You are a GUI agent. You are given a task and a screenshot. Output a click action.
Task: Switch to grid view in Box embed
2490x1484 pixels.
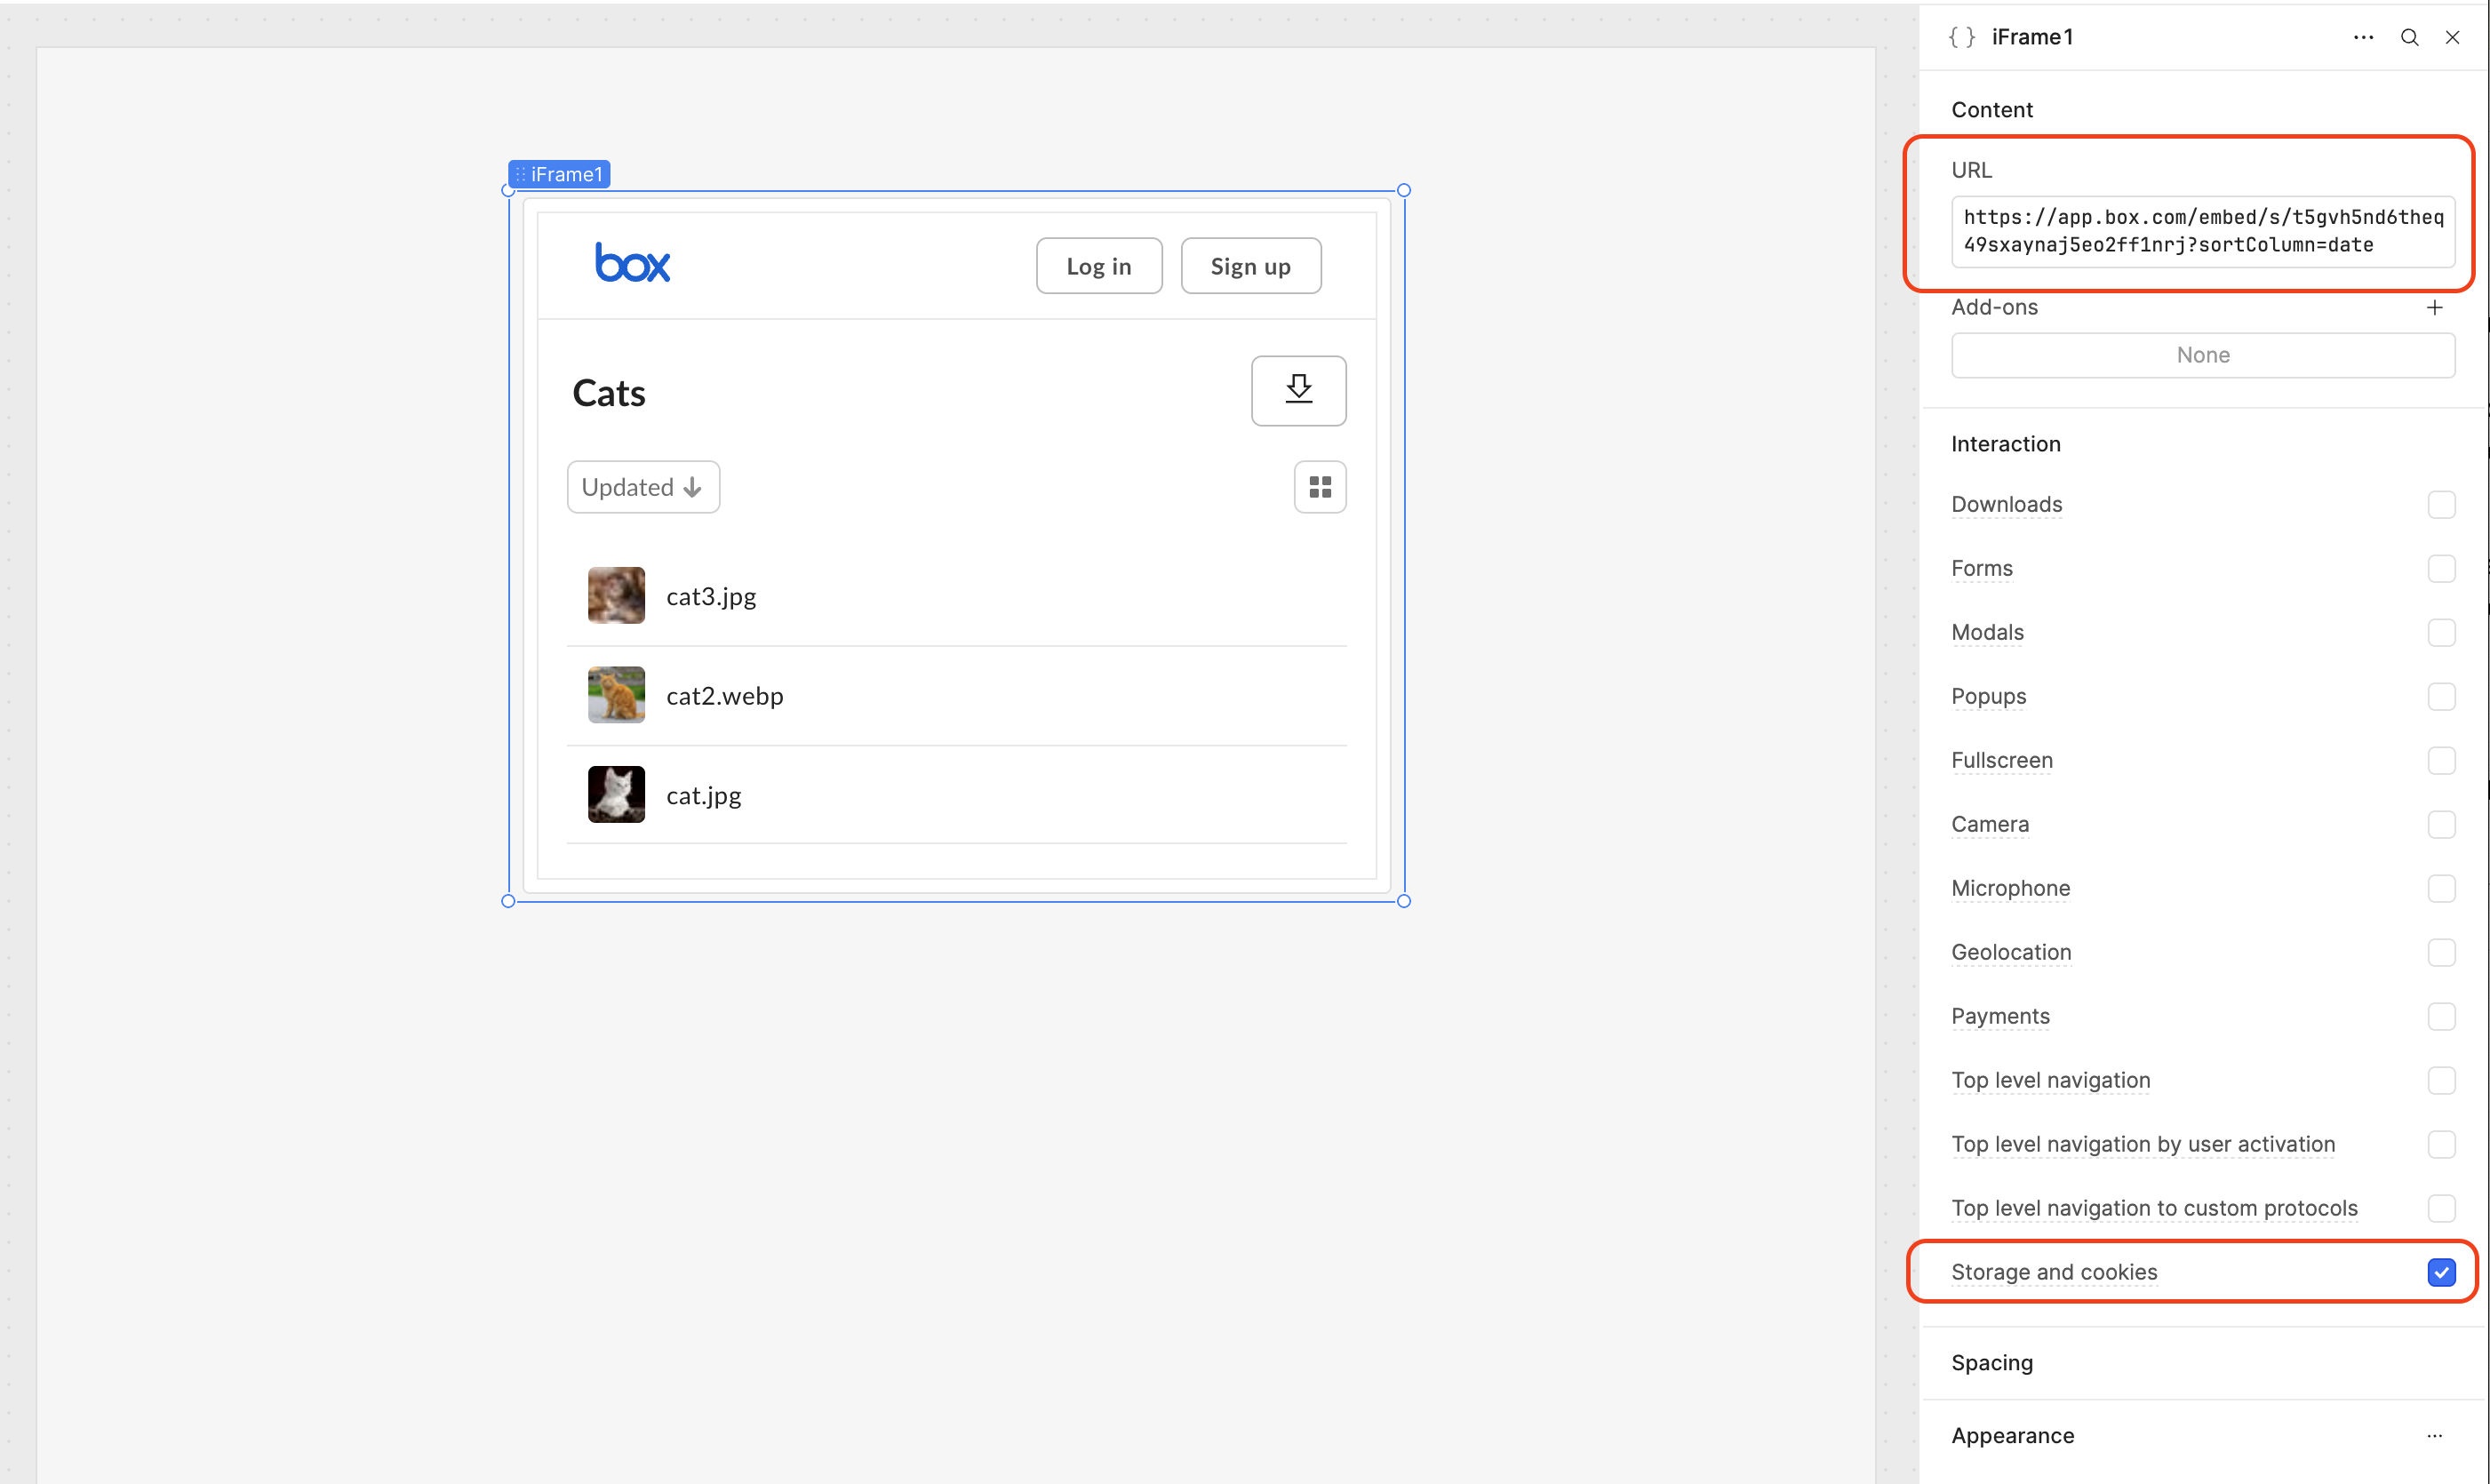coord(1319,487)
